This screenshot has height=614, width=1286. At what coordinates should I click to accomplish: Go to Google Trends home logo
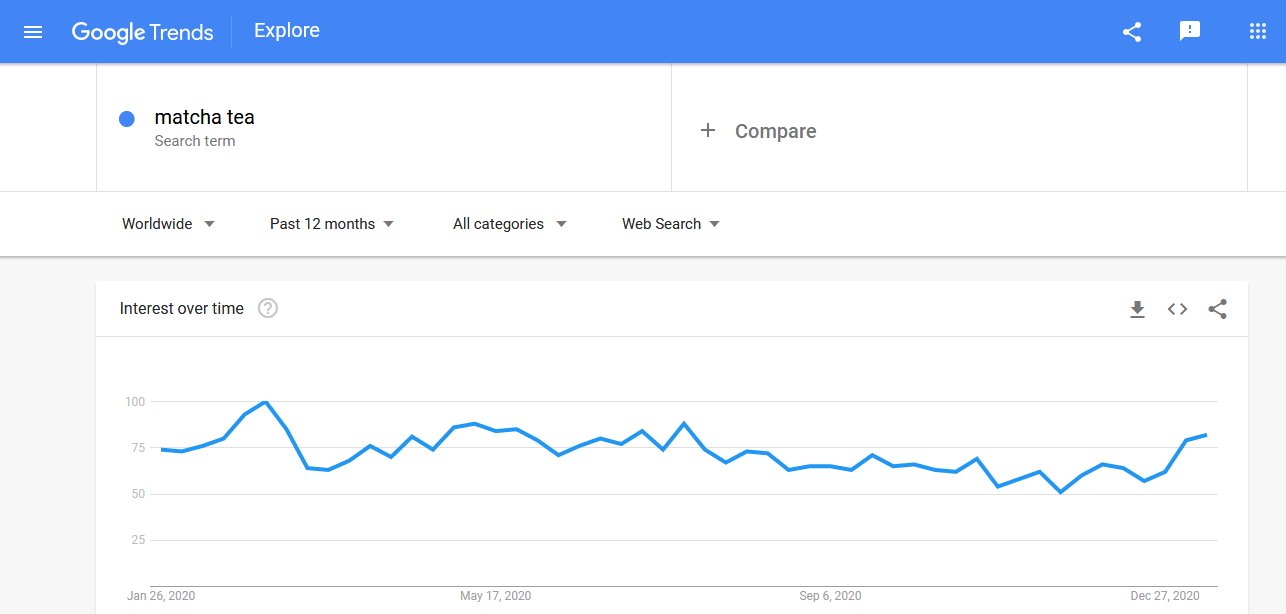point(142,32)
